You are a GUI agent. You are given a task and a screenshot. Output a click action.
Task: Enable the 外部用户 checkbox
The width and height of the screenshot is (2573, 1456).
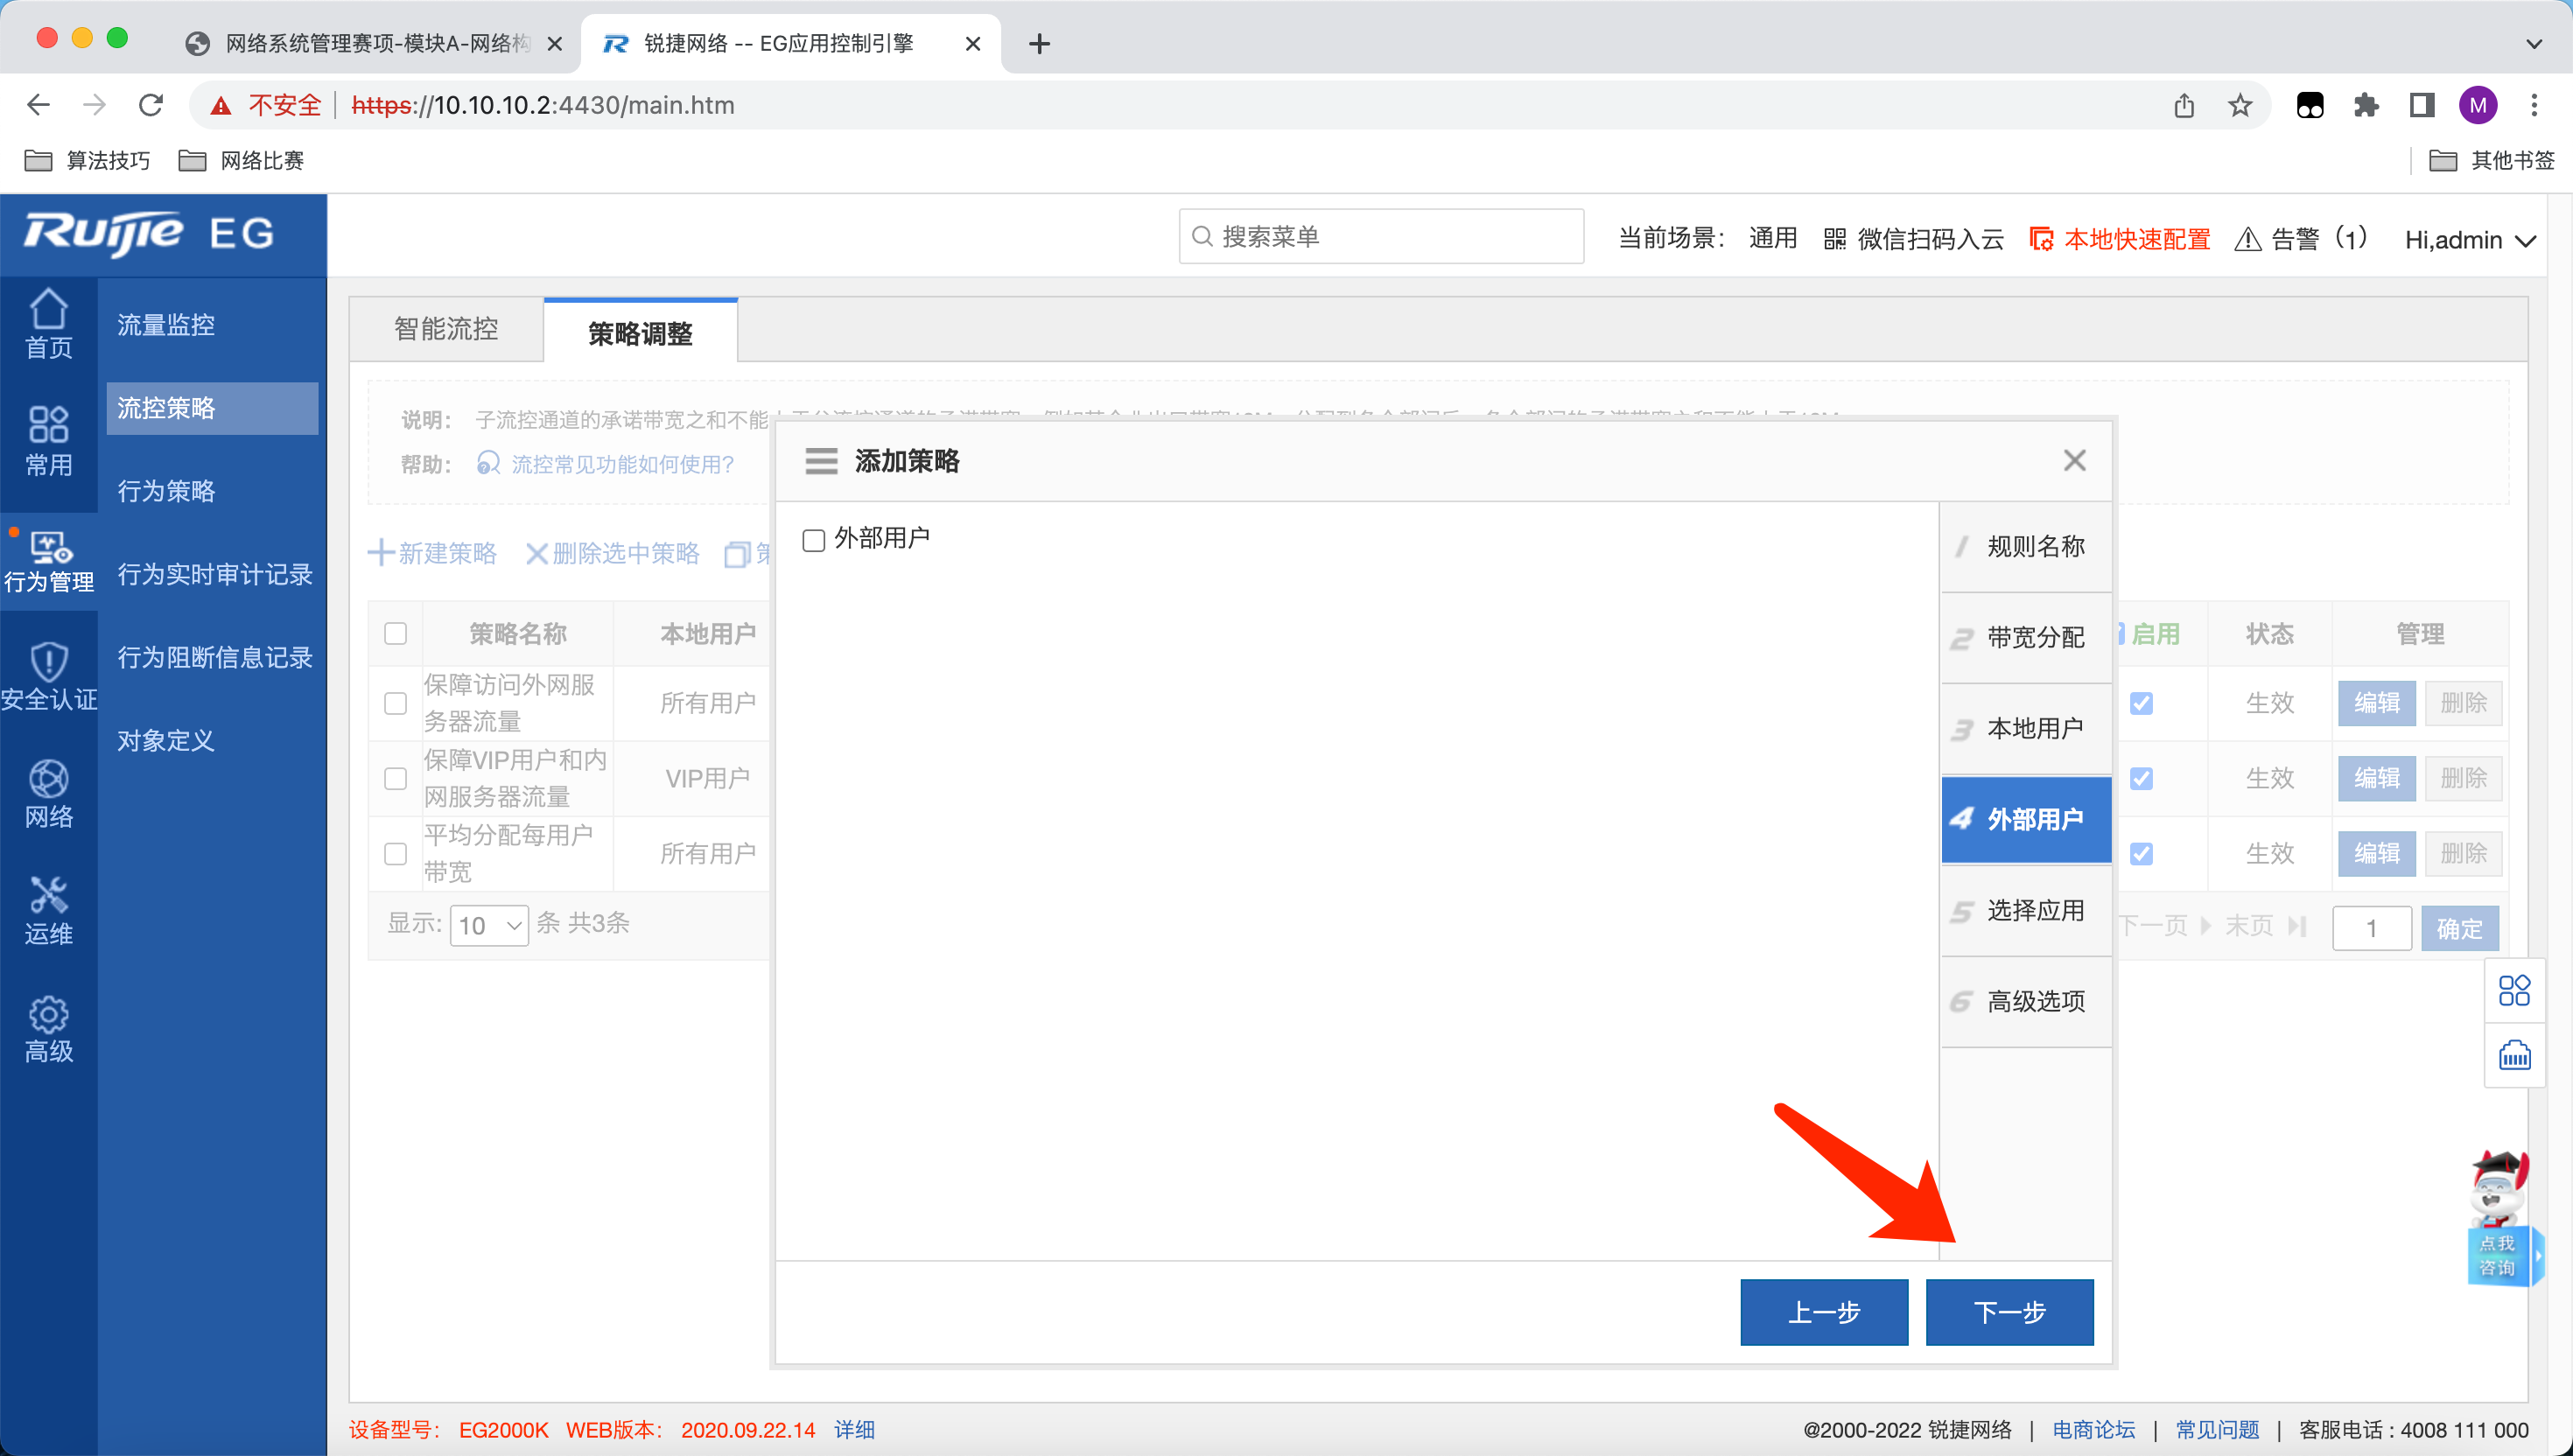click(x=814, y=540)
